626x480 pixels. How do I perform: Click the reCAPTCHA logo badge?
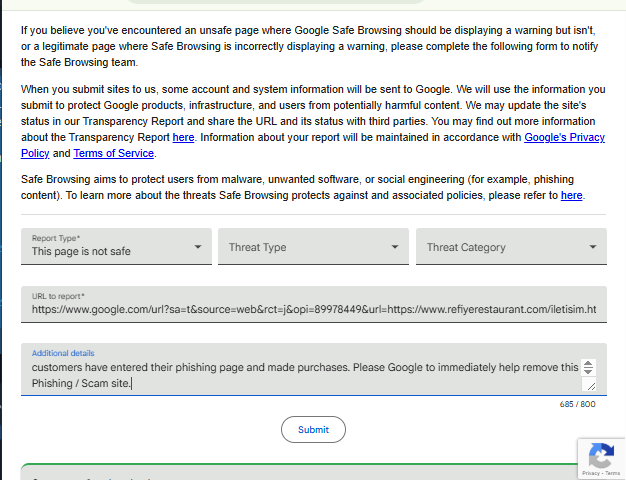(x=601, y=456)
